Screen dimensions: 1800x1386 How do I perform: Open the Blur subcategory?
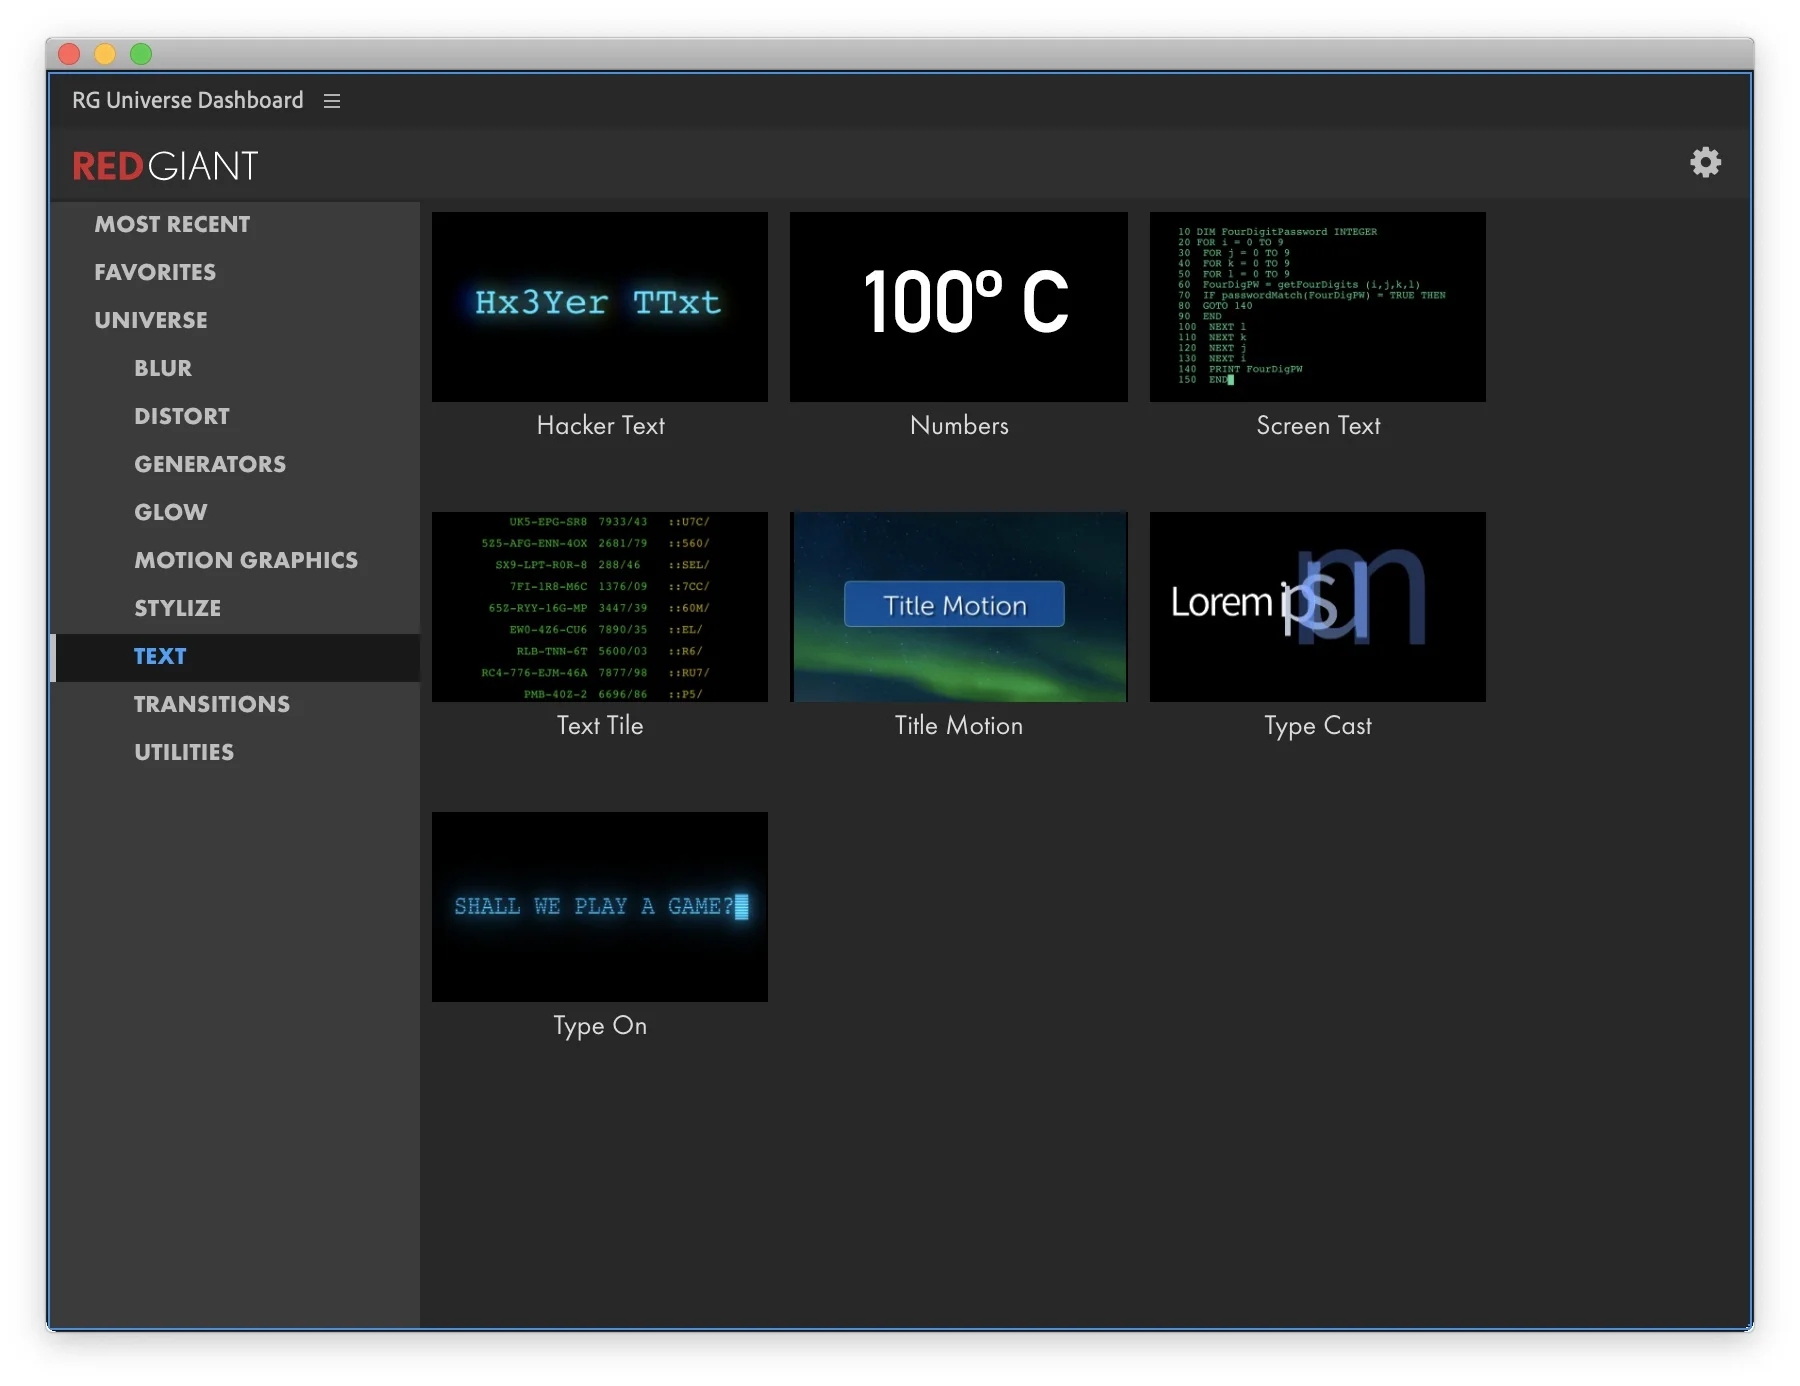pos(163,368)
